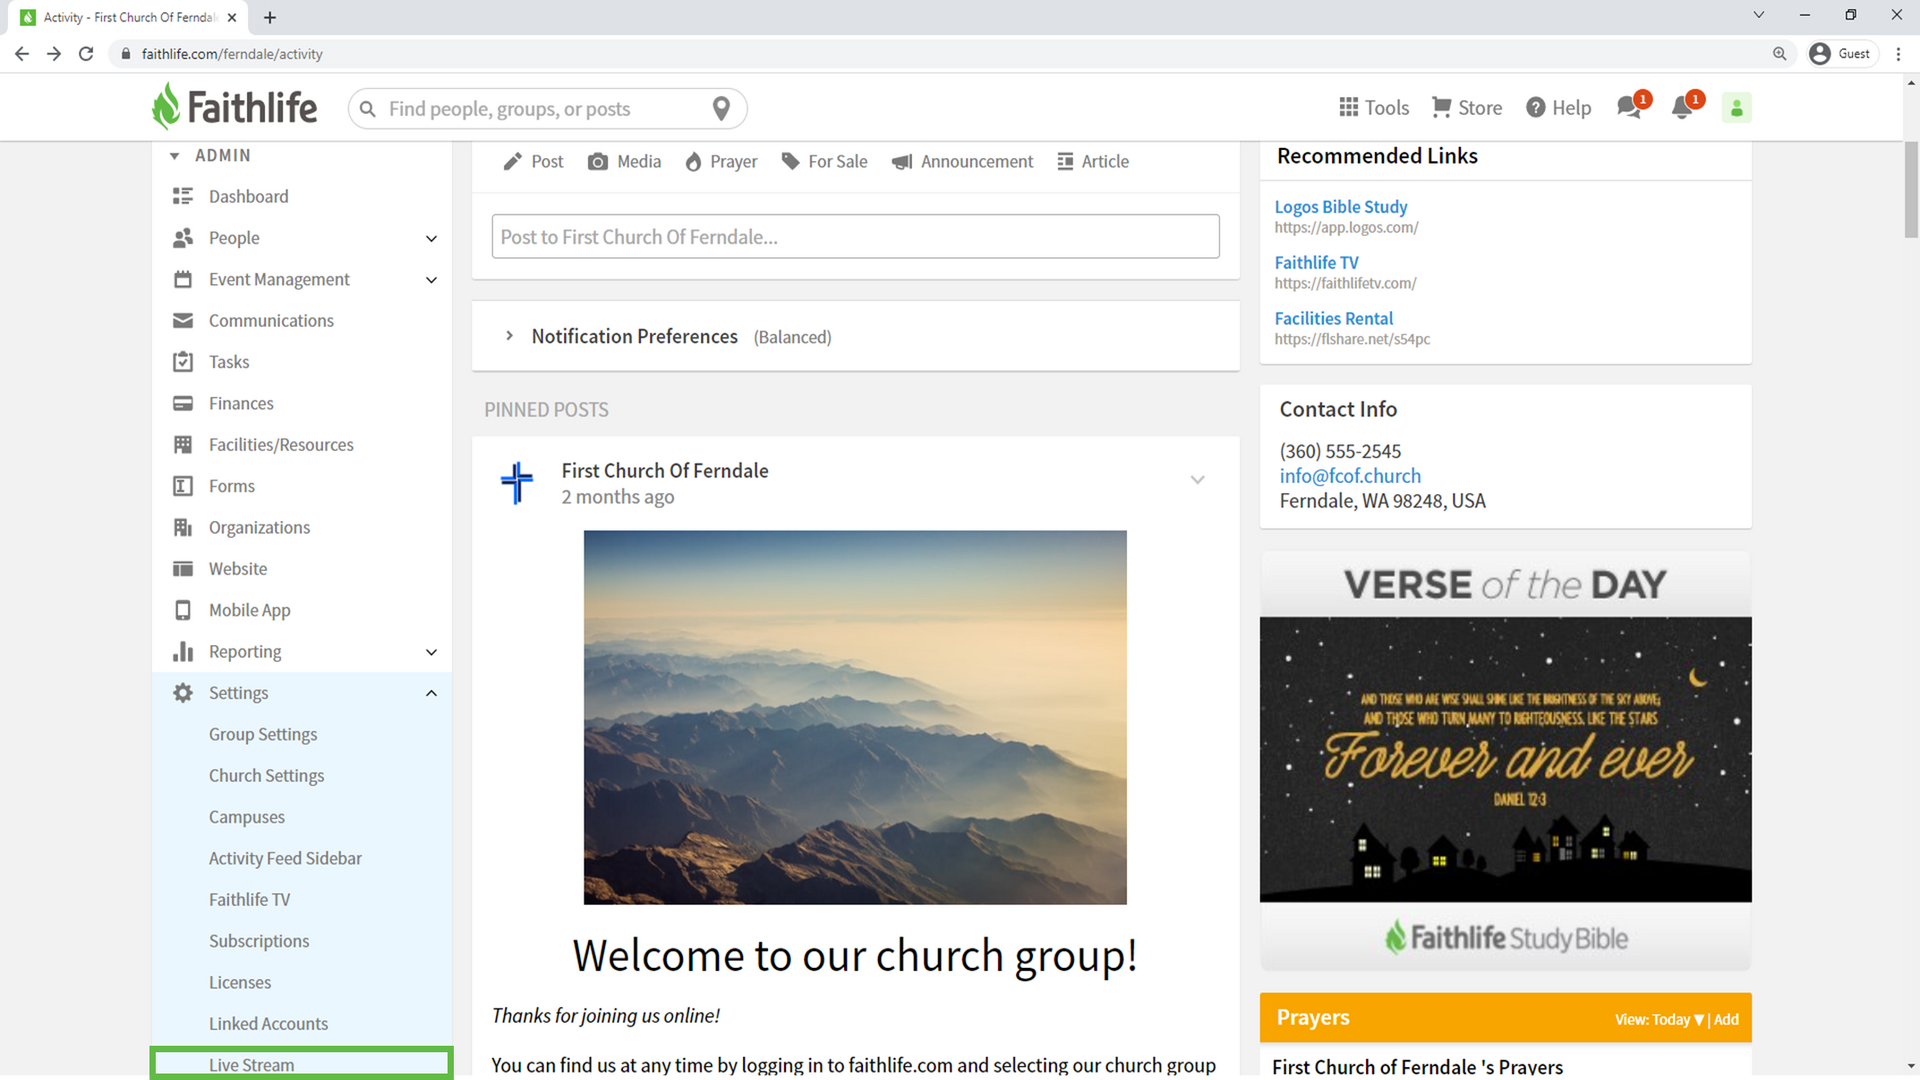Screen dimensions: 1920x1080
Task: Click info@fcof.church email link
Action: (1350, 476)
